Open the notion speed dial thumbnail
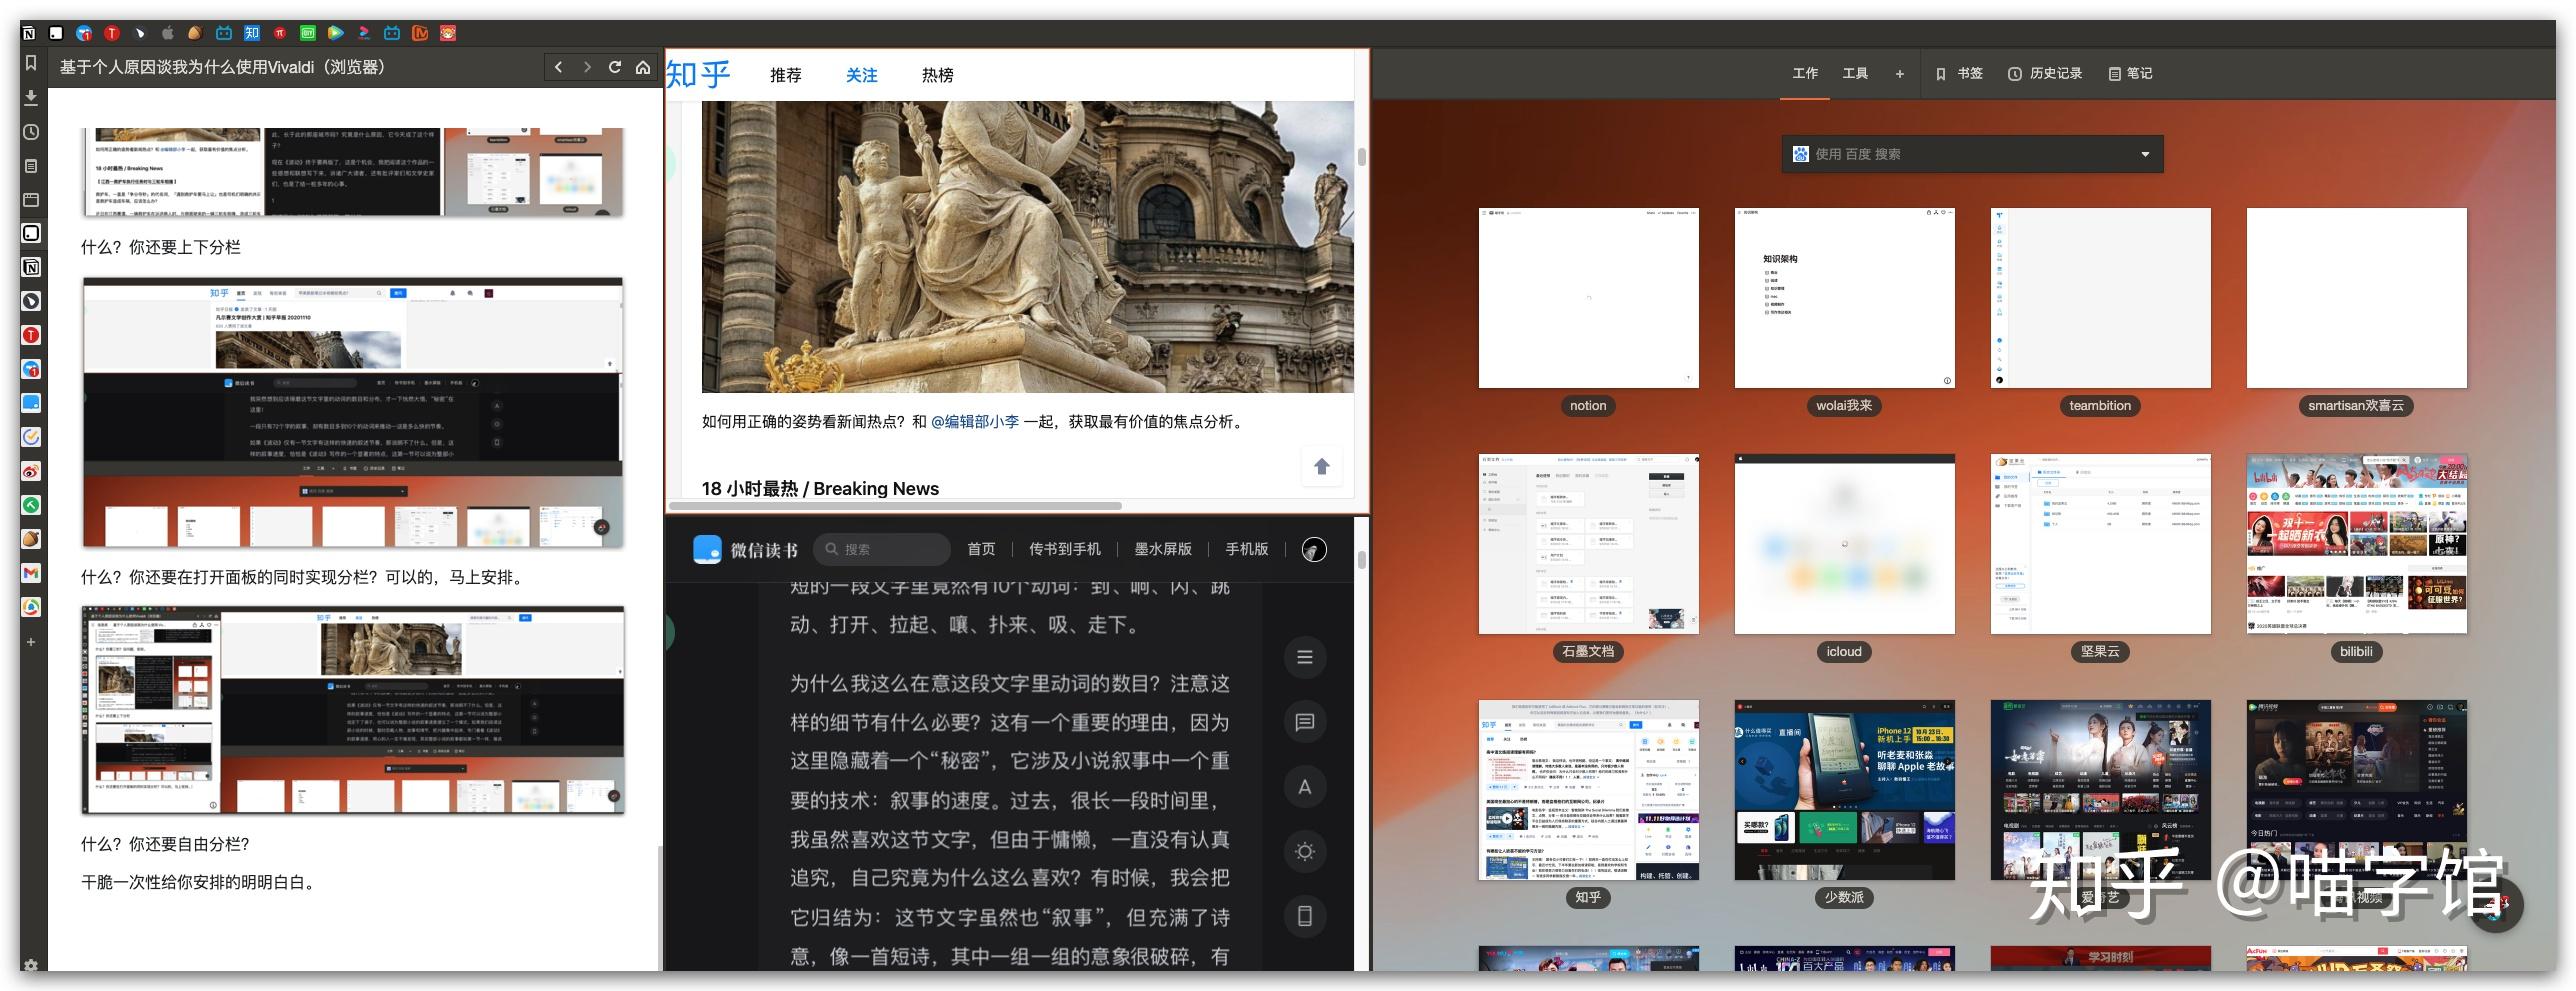 tap(1588, 298)
